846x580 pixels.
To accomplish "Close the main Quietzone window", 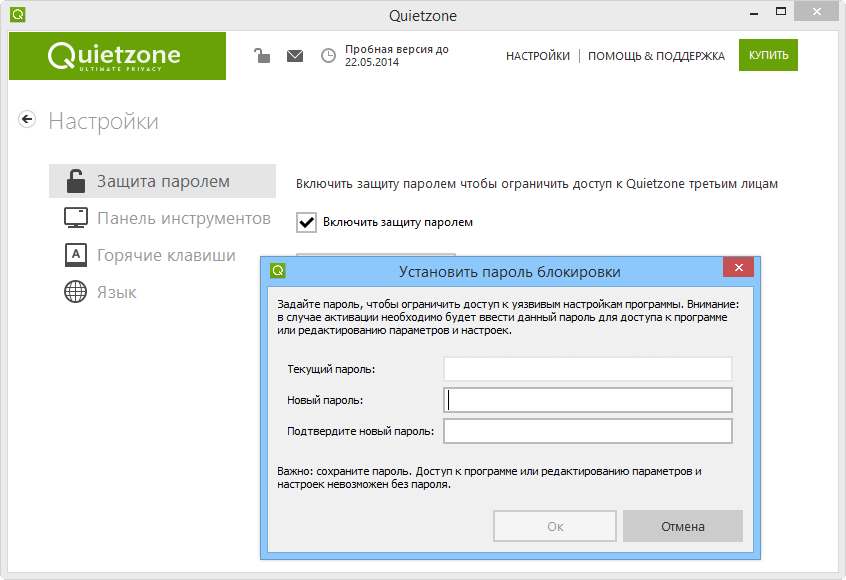I will coord(816,11).
